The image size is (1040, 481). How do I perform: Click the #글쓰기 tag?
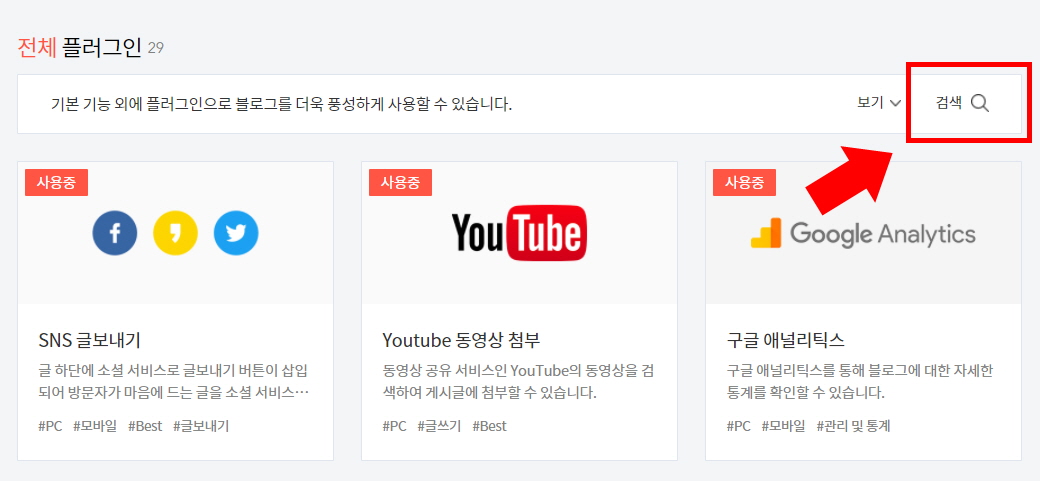(x=439, y=426)
